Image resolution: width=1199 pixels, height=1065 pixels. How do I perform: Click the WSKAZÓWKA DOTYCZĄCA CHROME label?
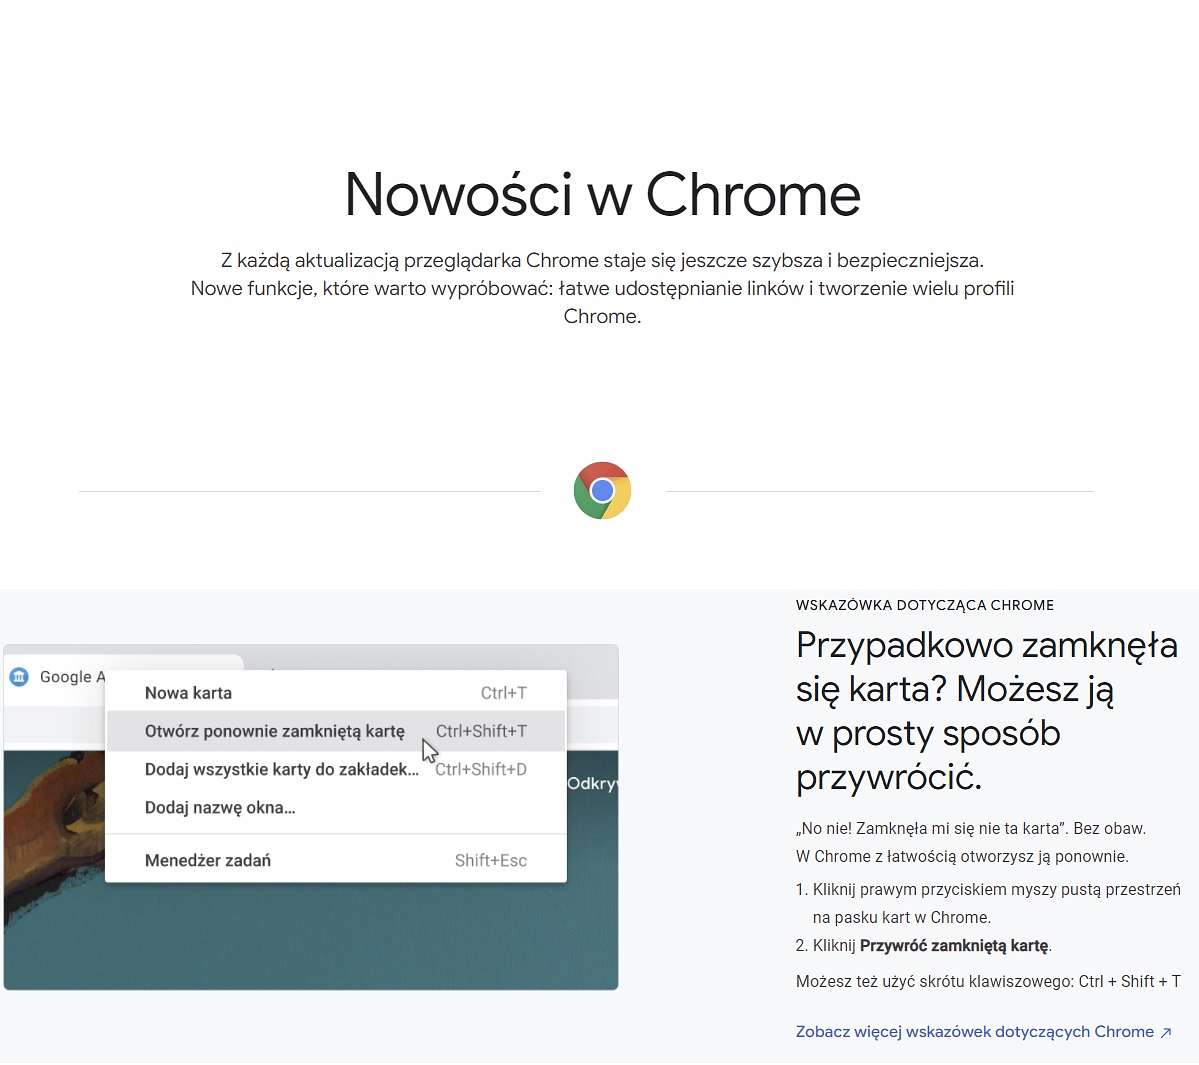pos(924,605)
